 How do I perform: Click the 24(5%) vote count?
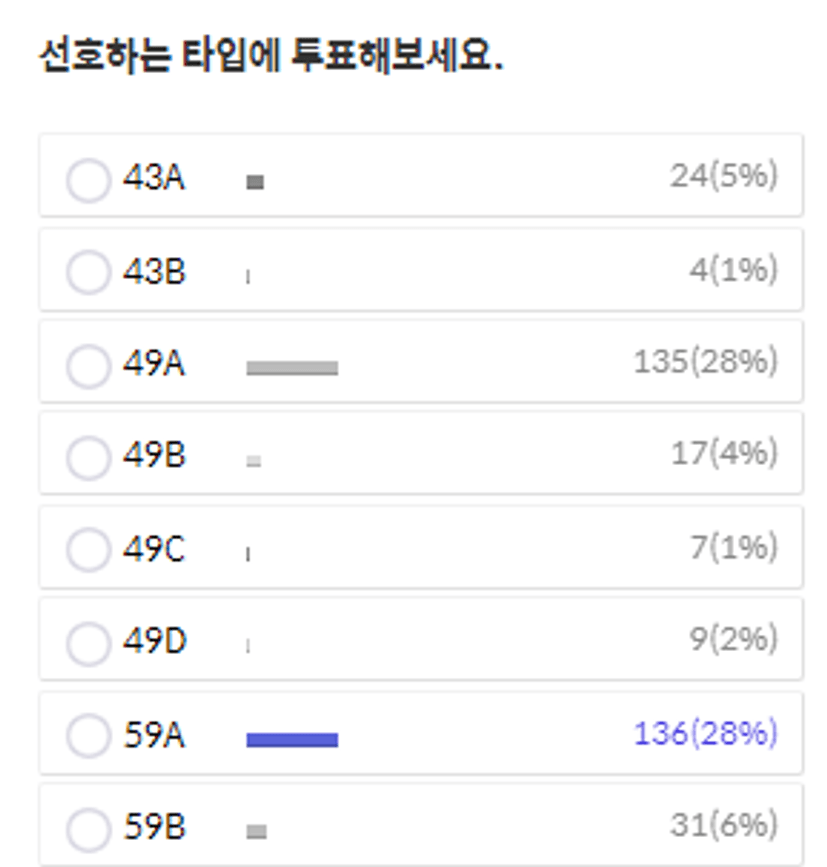pyautogui.click(x=724, y=176)
